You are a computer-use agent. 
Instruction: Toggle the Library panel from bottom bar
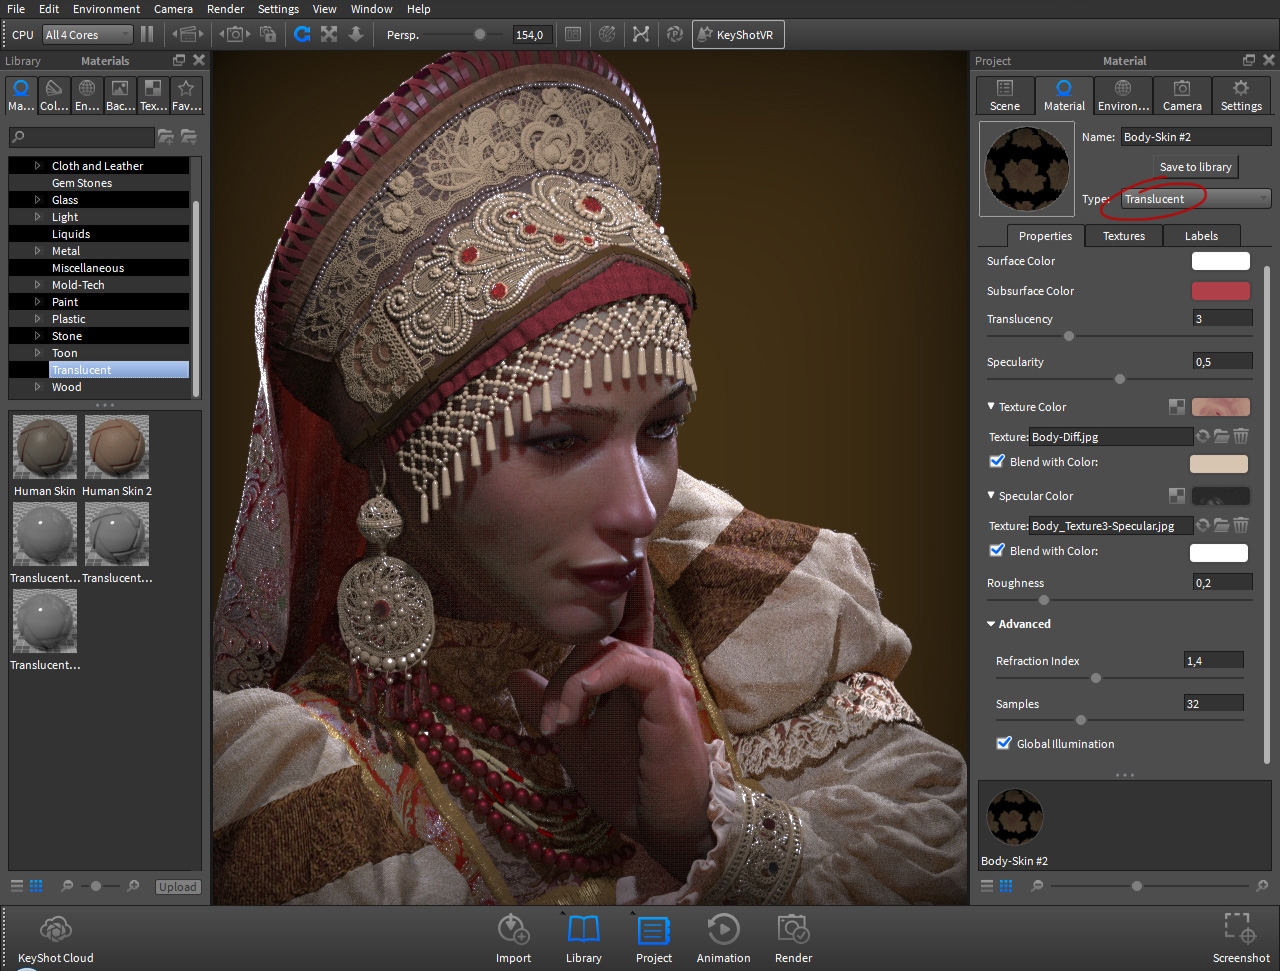click(583, 938)
